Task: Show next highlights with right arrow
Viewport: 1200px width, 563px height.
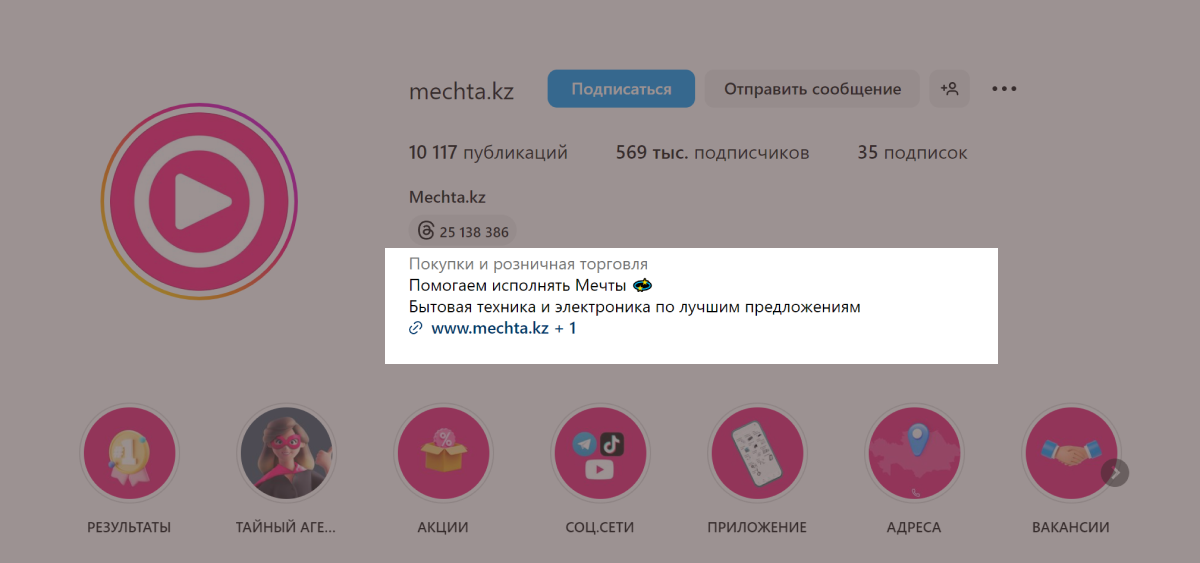Action: point(1115,472)
